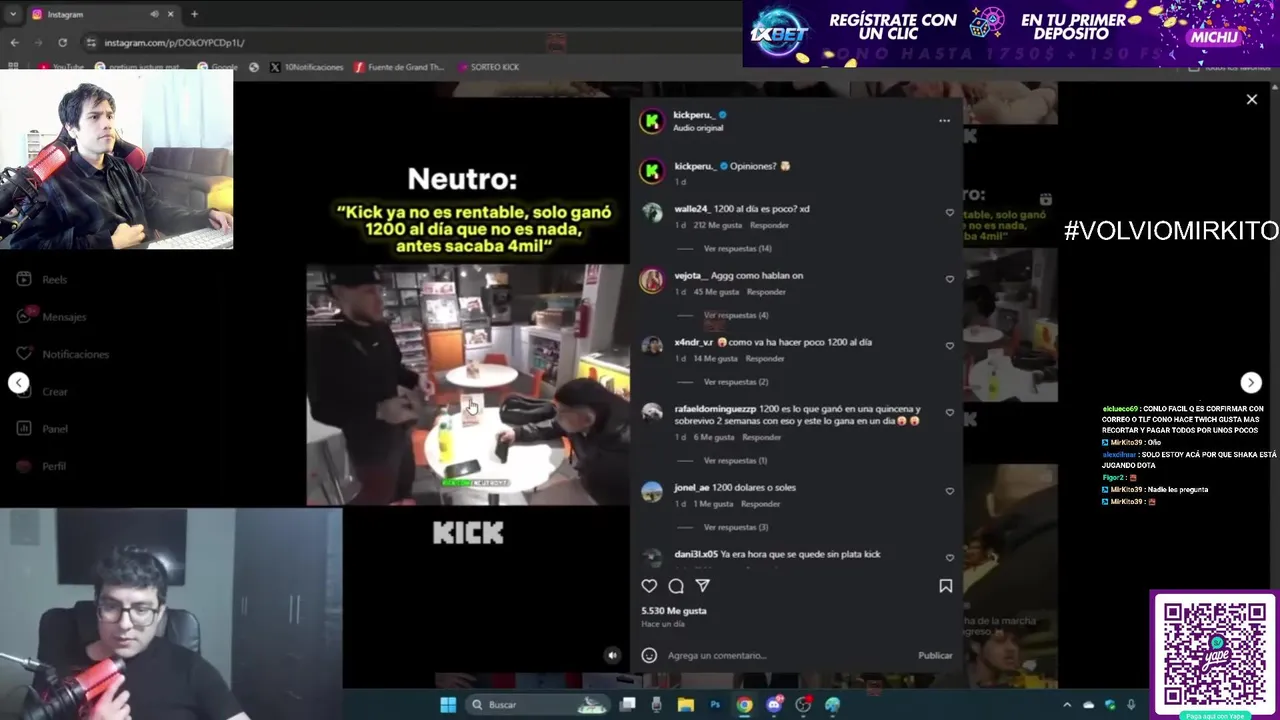Open Notificaciones in Instagram sidebar
Viewport: 1280px width, 720px height.
tap(63, 354)
